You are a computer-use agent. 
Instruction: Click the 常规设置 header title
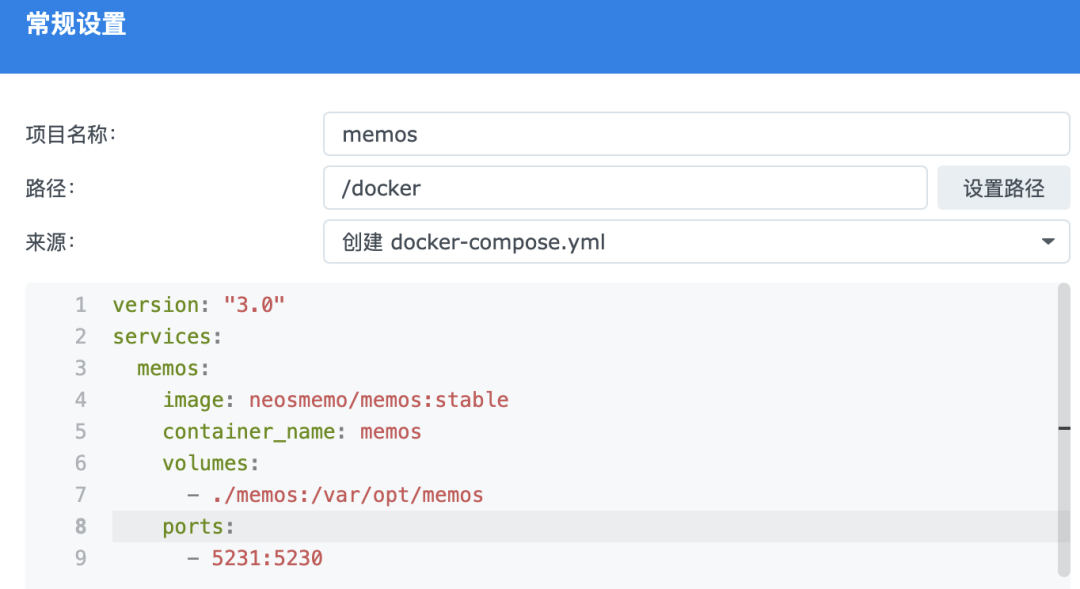(x=76, y=25)
